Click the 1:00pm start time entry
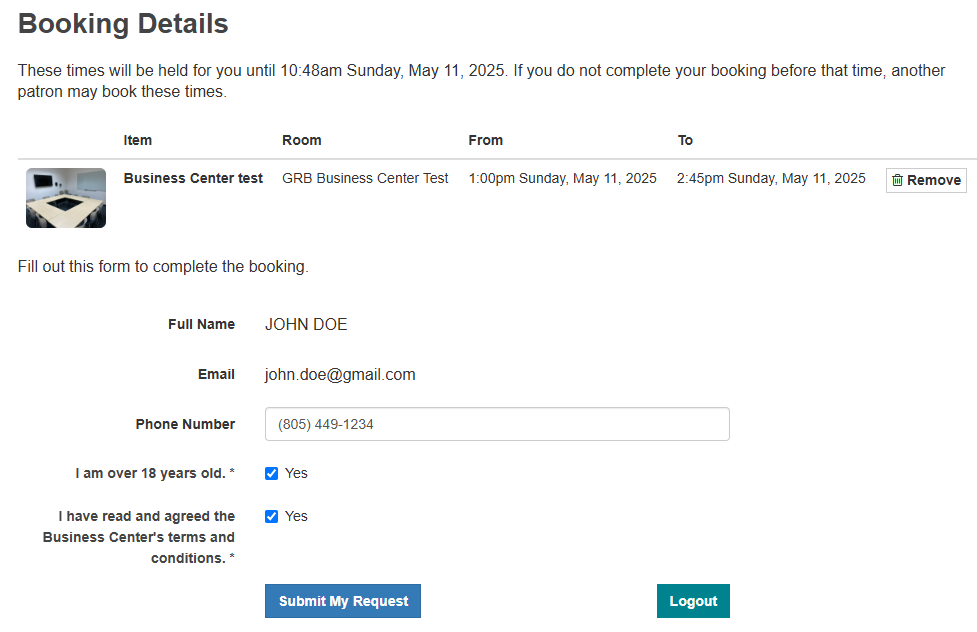The image size is (977, 632). coord(562,178)
